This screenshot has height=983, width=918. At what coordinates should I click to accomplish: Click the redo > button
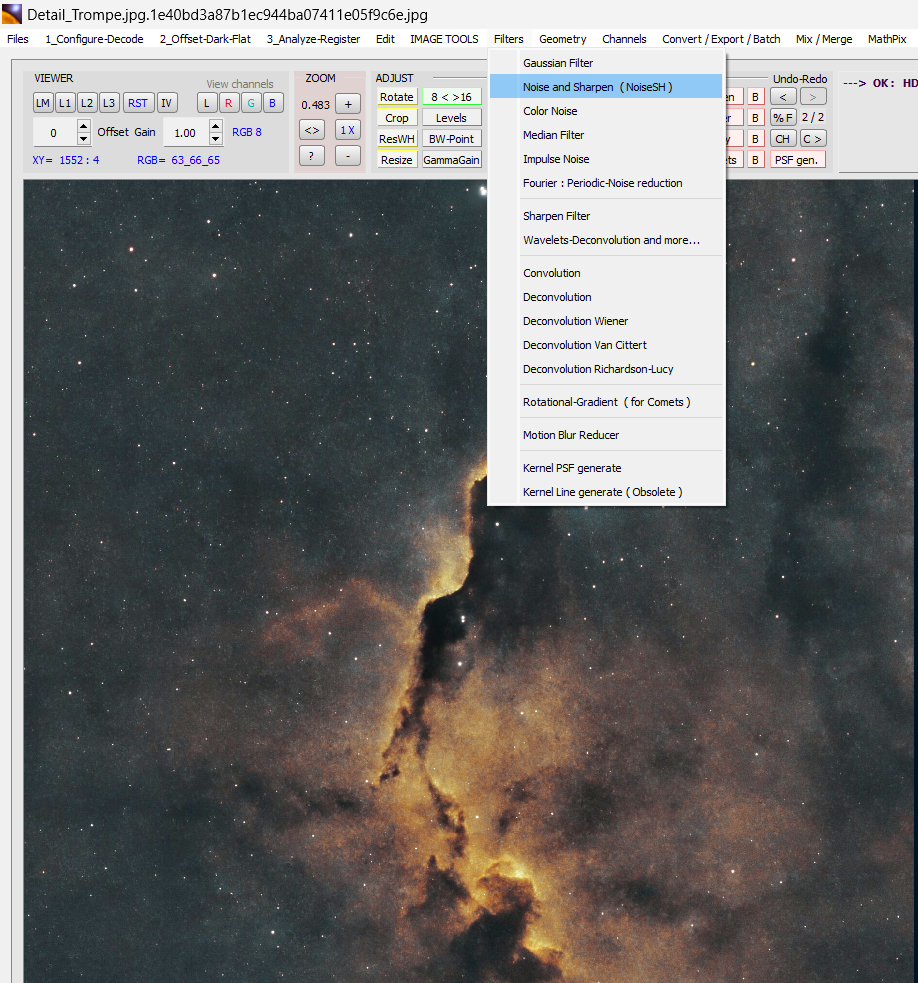(x=813, y=97)
